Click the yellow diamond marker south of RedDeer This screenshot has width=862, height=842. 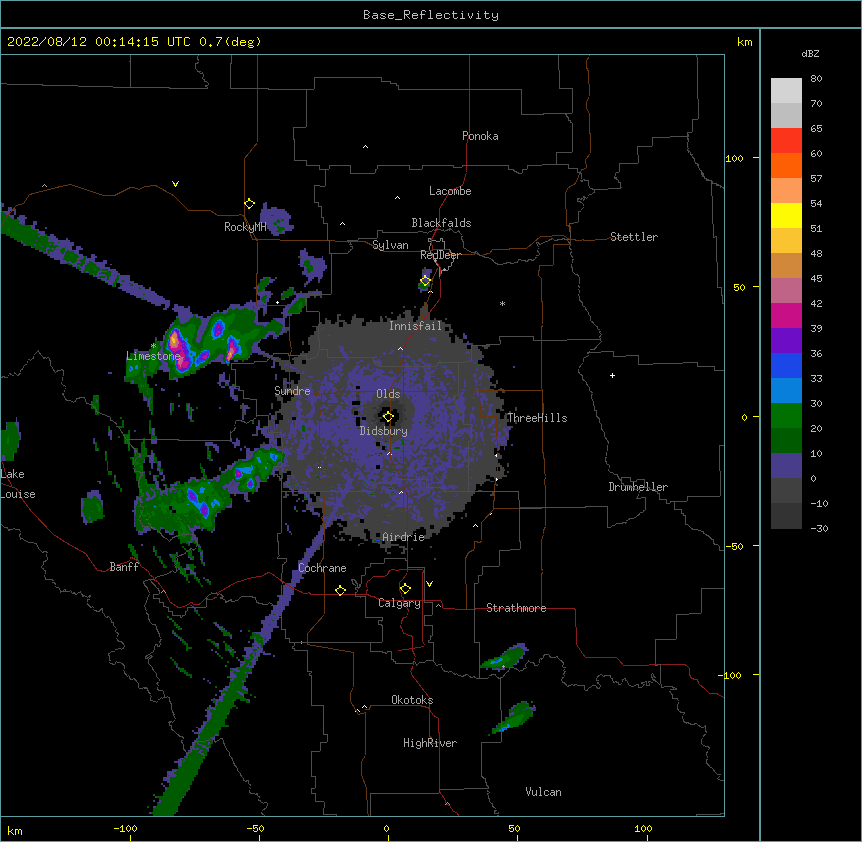425,281
